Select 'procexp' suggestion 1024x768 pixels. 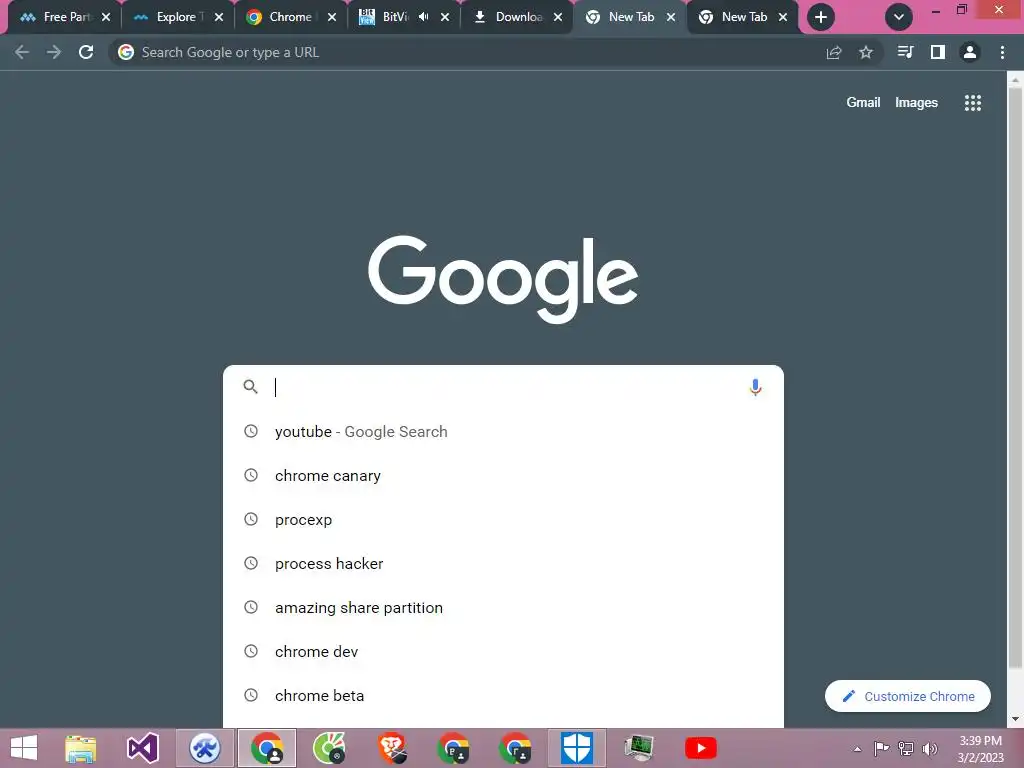[x=503, y=520]
